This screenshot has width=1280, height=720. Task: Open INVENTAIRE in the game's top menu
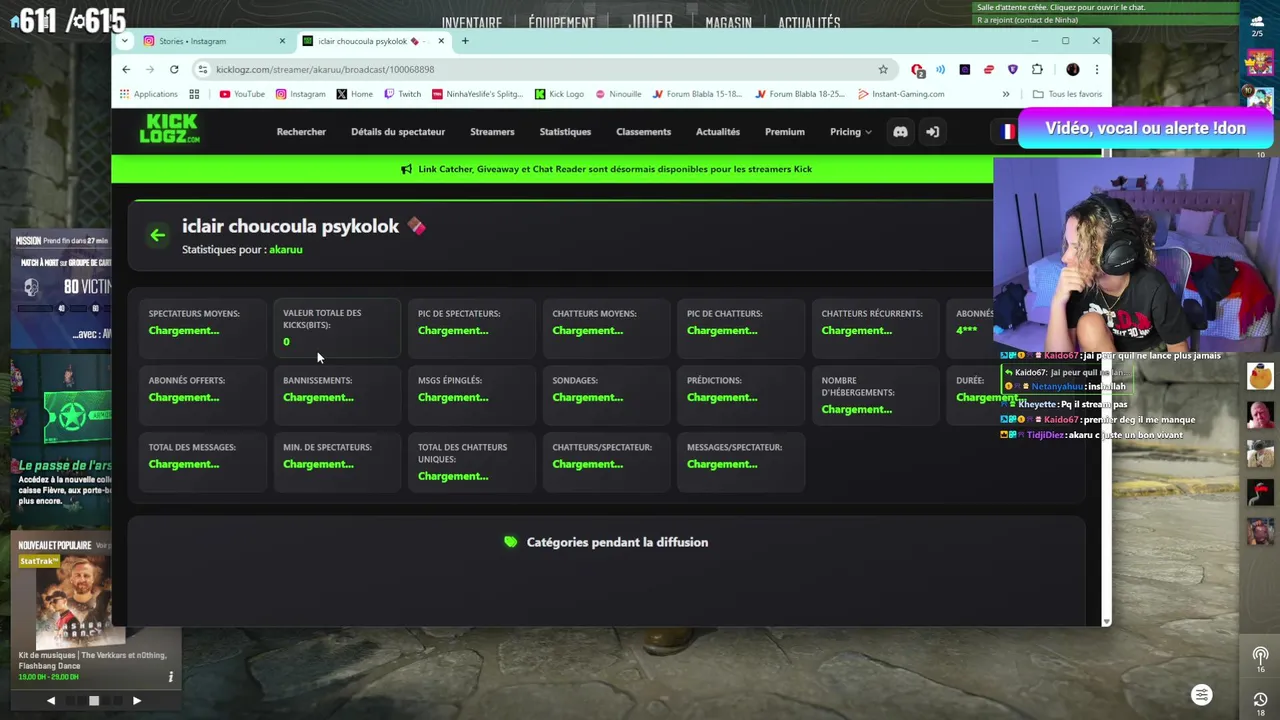click(x=472, y=22)
